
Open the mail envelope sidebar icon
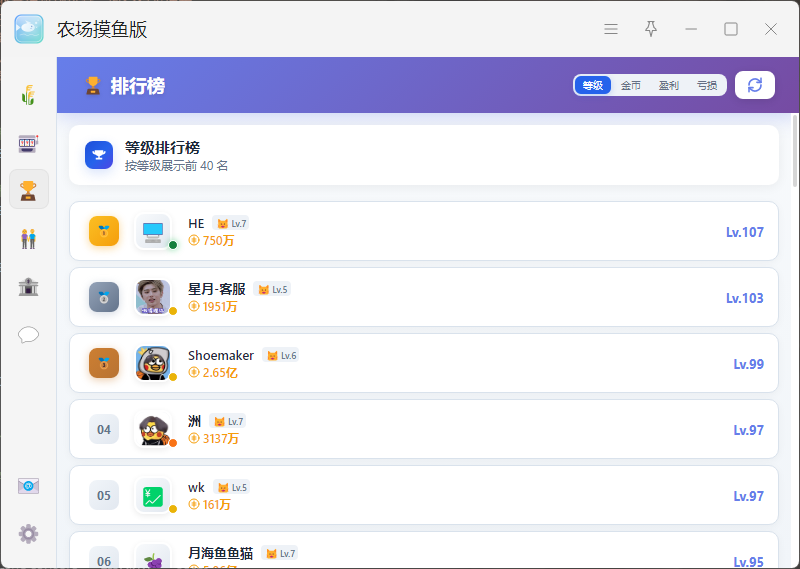tap(29, 486)
